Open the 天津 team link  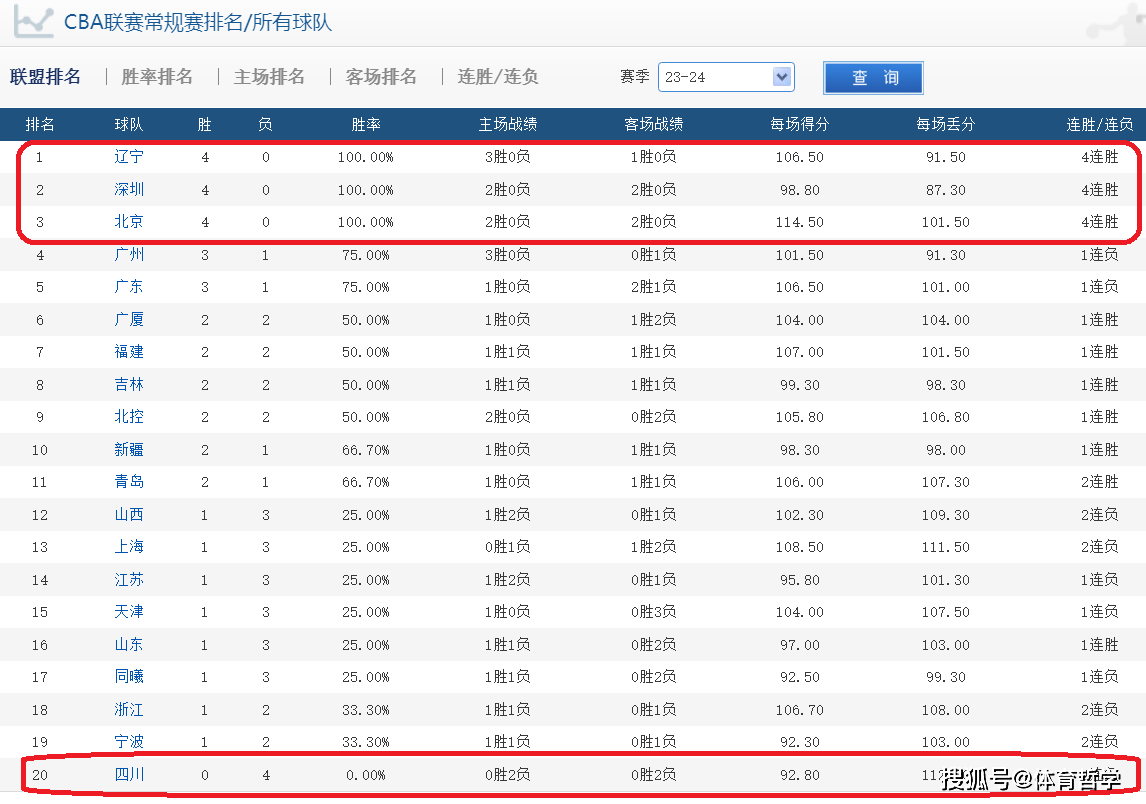tap(129, 612)
